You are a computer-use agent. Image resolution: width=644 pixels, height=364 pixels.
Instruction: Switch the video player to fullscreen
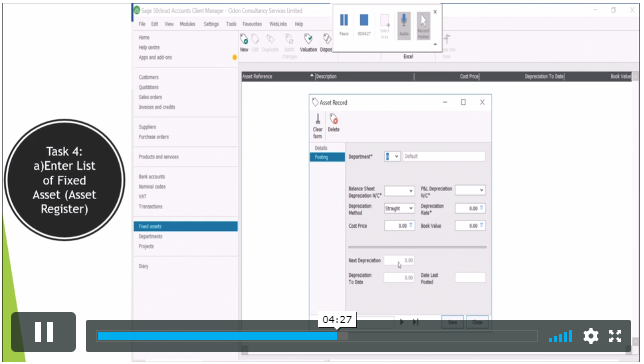(x=615, y=336)
